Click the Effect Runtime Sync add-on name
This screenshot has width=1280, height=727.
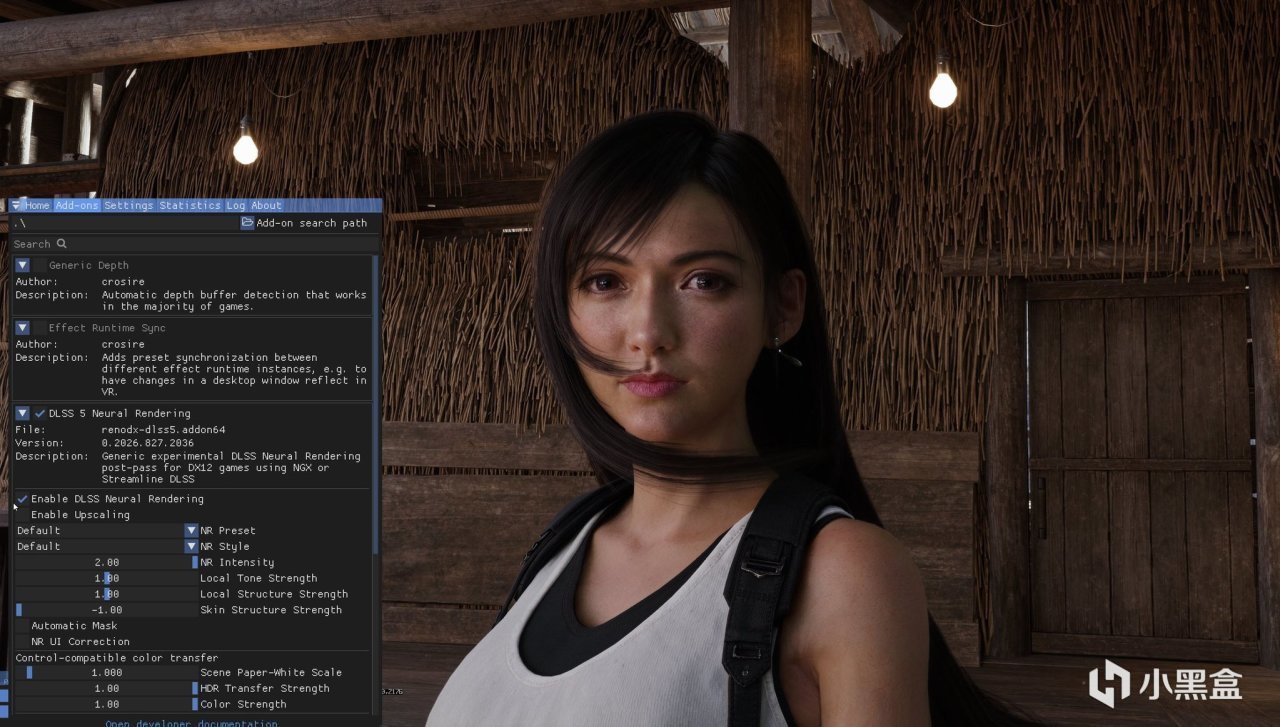[107, 327]
